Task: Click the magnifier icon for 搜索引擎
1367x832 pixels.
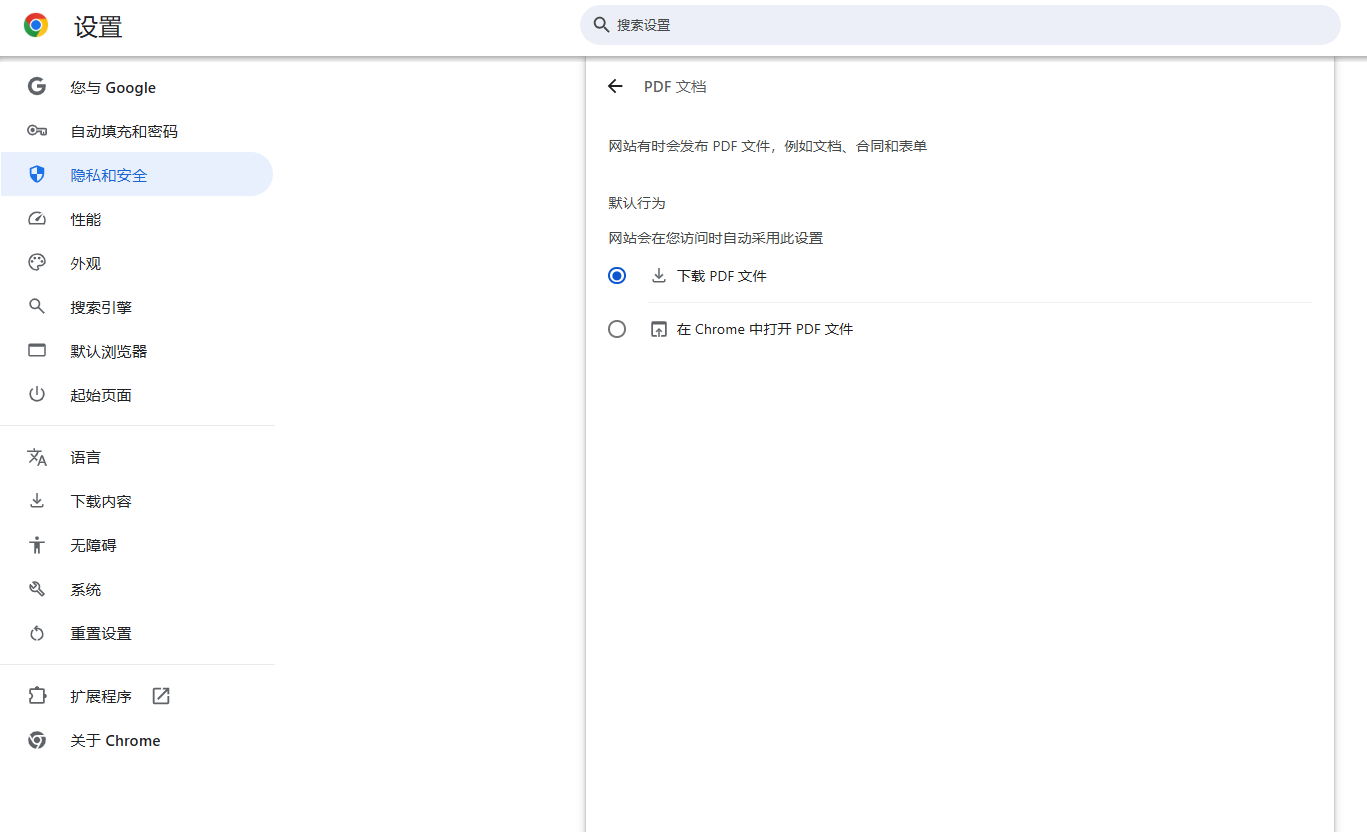Action: 37,307
